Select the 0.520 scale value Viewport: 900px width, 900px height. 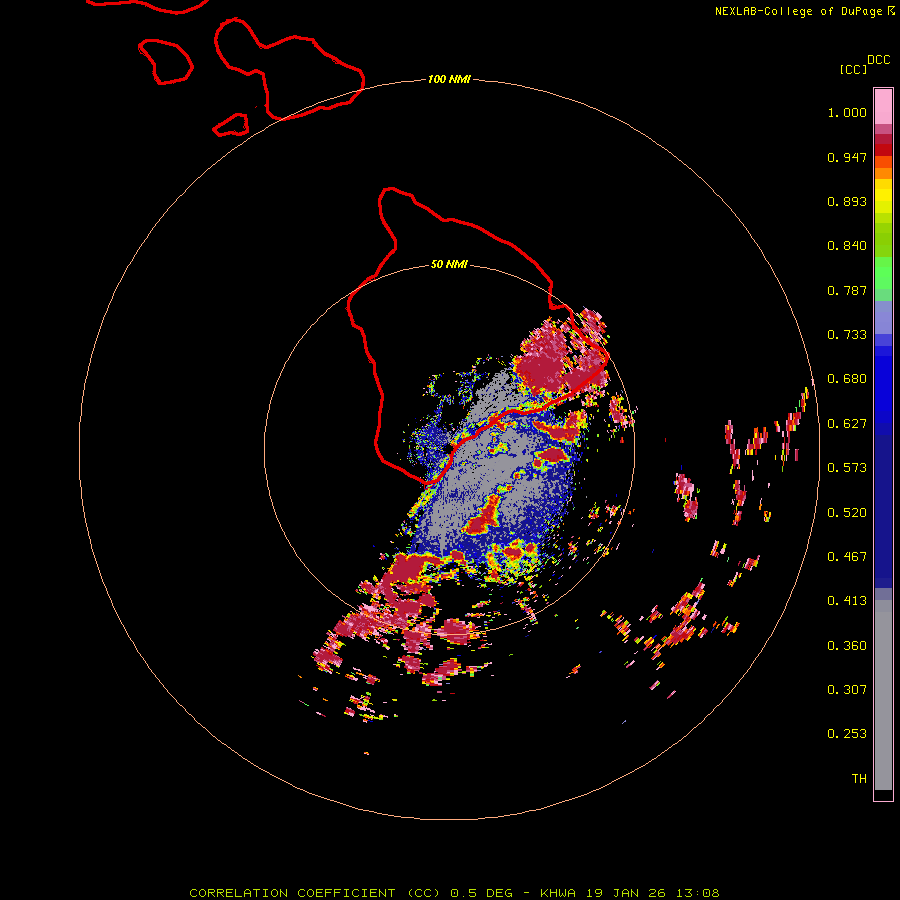coord(847,513)
